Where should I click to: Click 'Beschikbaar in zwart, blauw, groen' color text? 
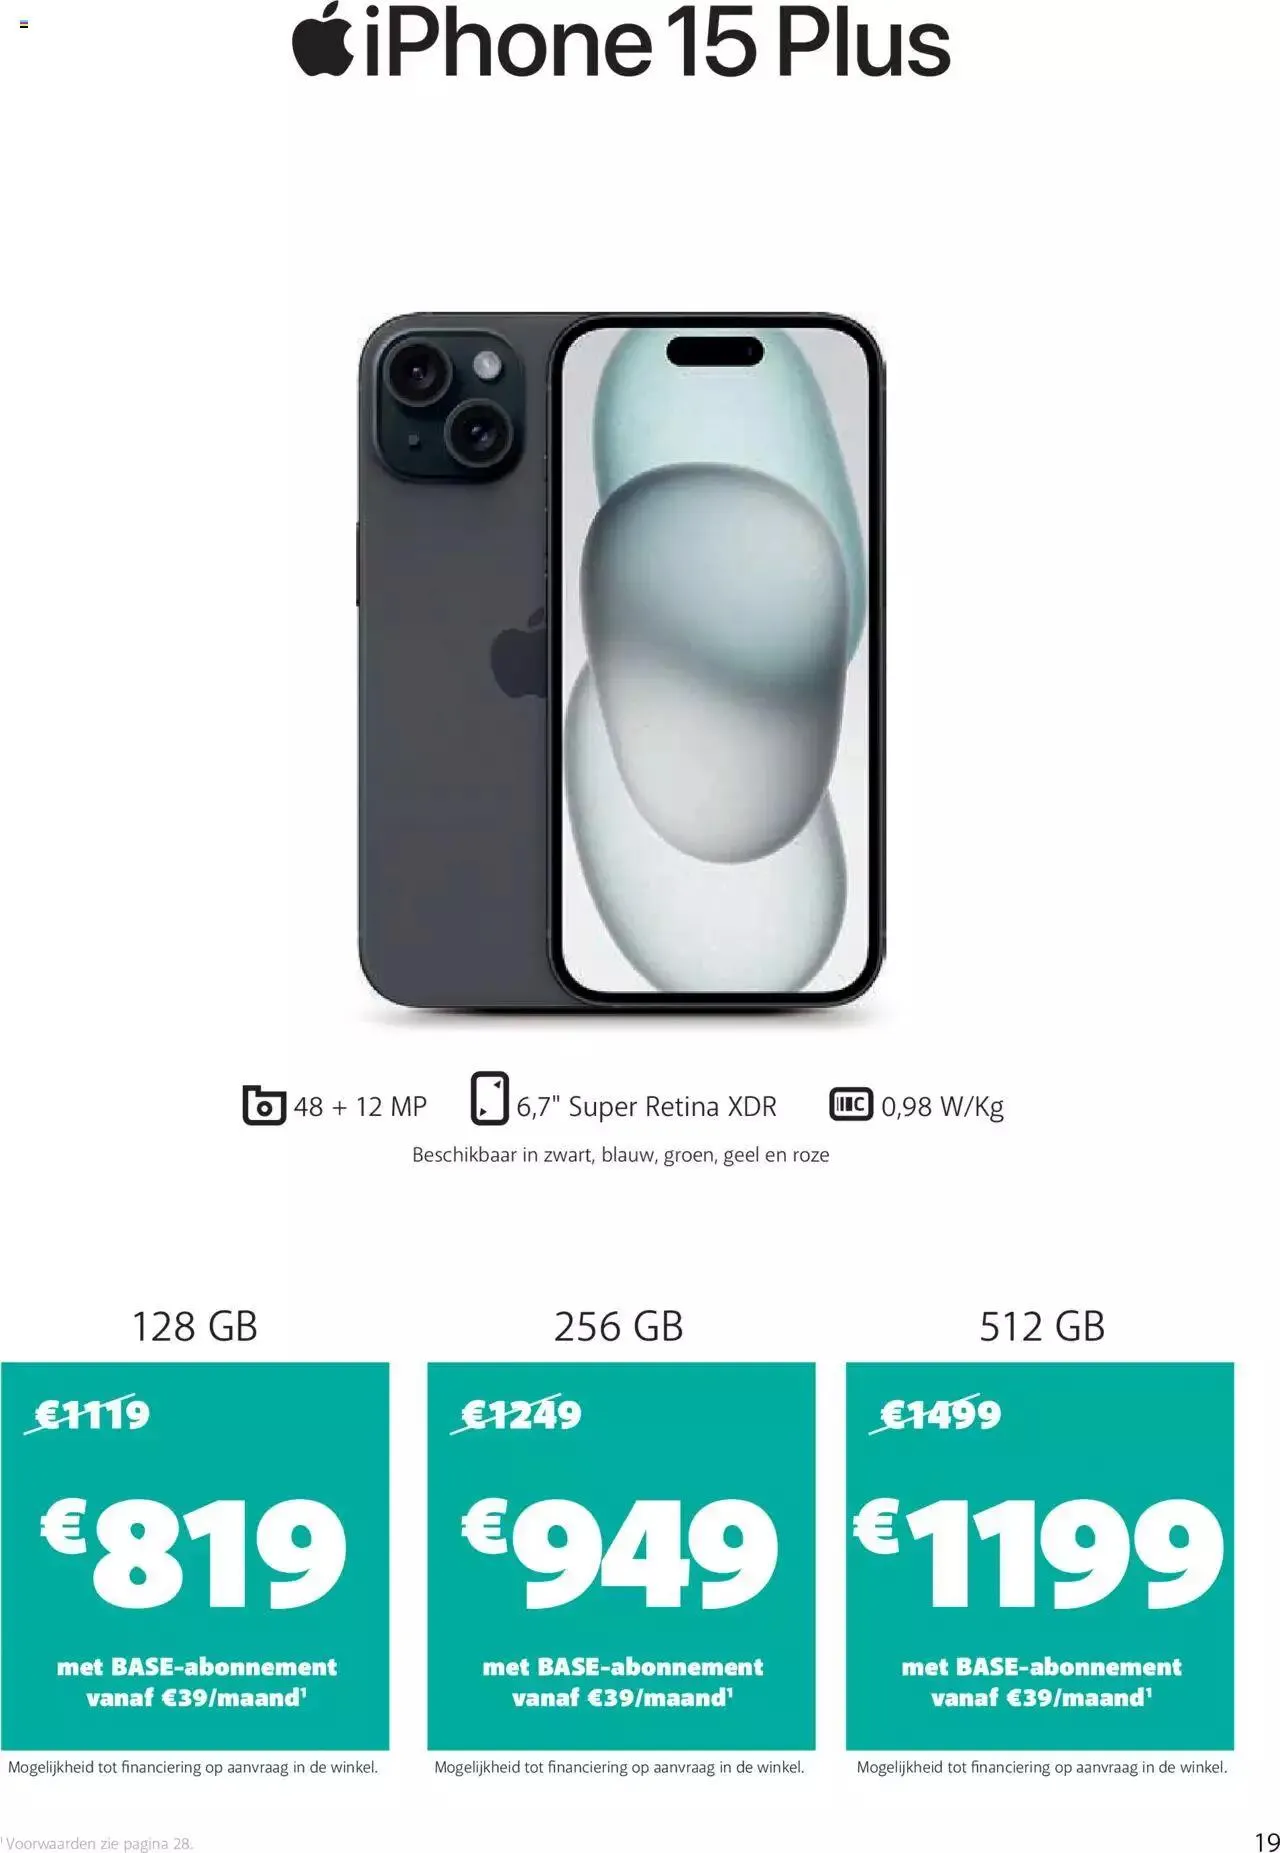[565, 1155]
